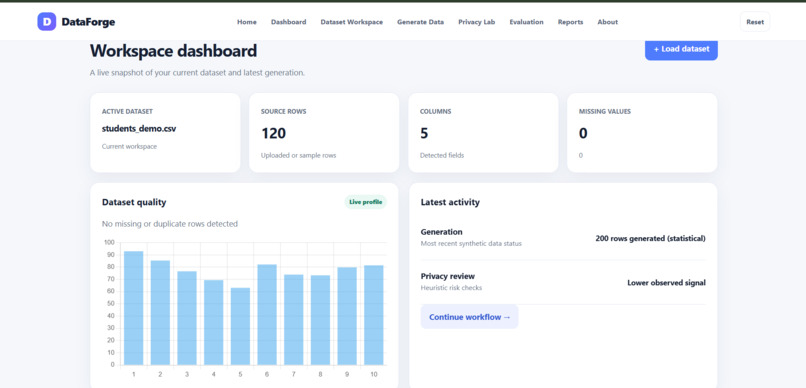Click the chart bar above label 6
The image size is (806, 388).
point(267,315)
